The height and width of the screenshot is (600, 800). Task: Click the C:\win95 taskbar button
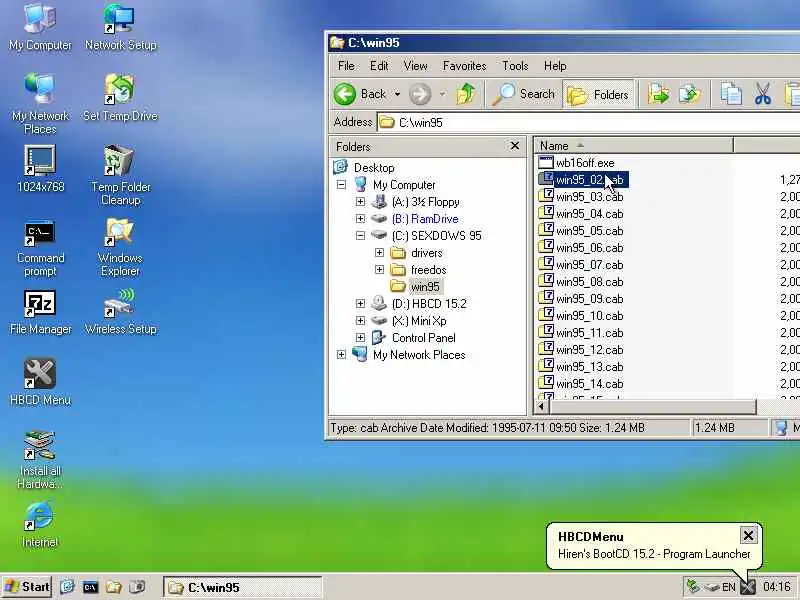tap(243, 587)
